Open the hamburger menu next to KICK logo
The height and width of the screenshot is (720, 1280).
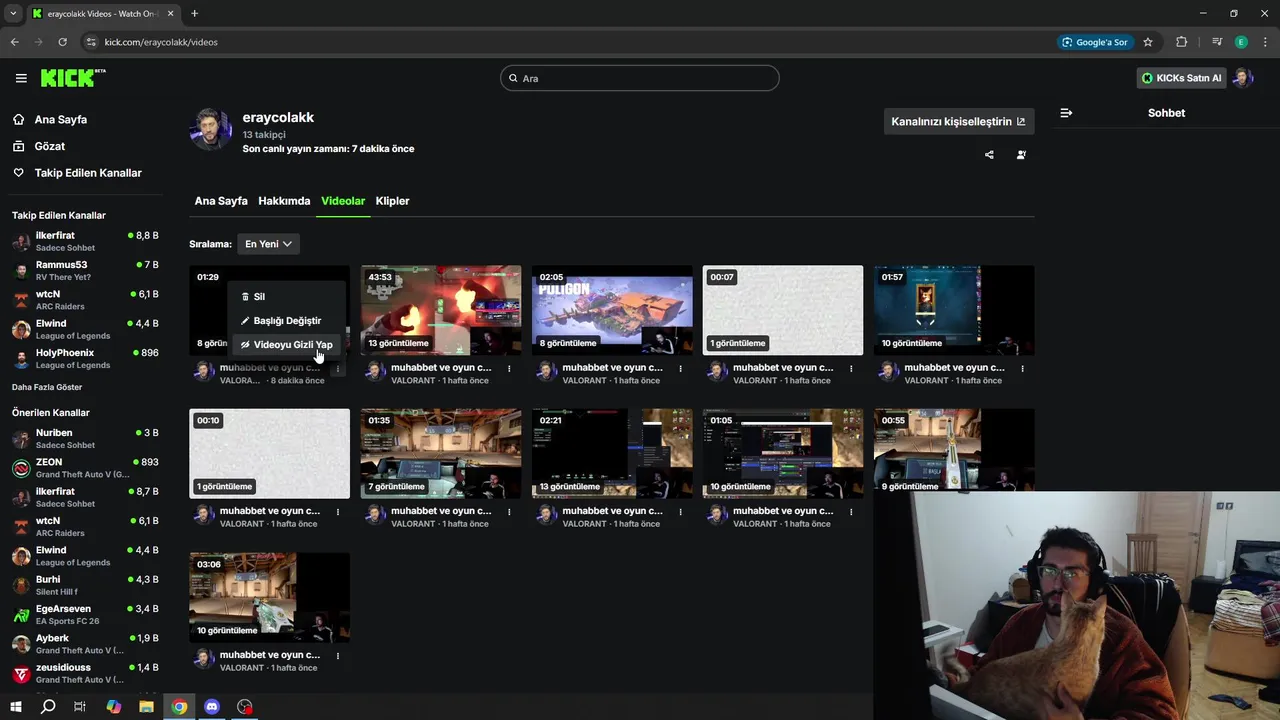click(x=21, y=78)
